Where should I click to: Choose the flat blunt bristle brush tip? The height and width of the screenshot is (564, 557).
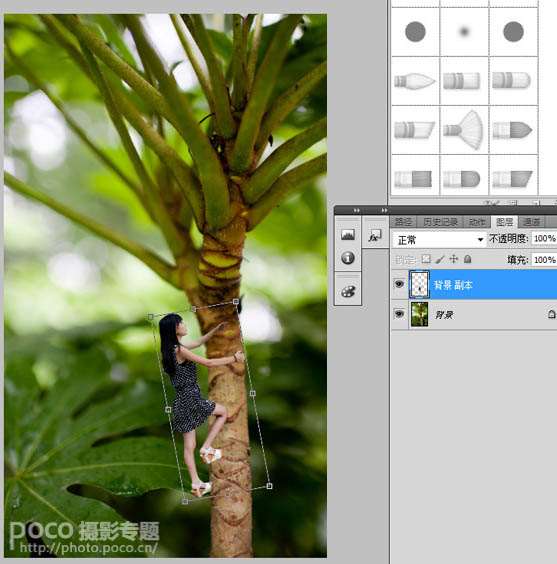(x=413, y=179)
